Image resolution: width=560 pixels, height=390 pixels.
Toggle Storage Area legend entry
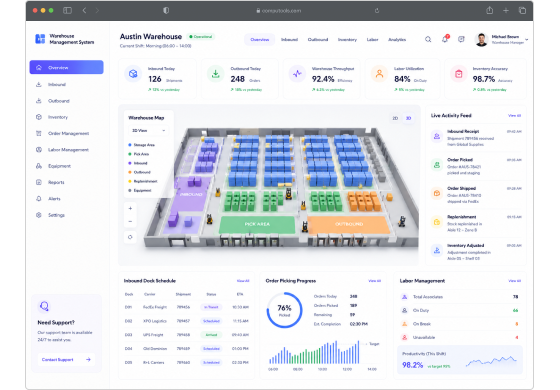point(141,145)
